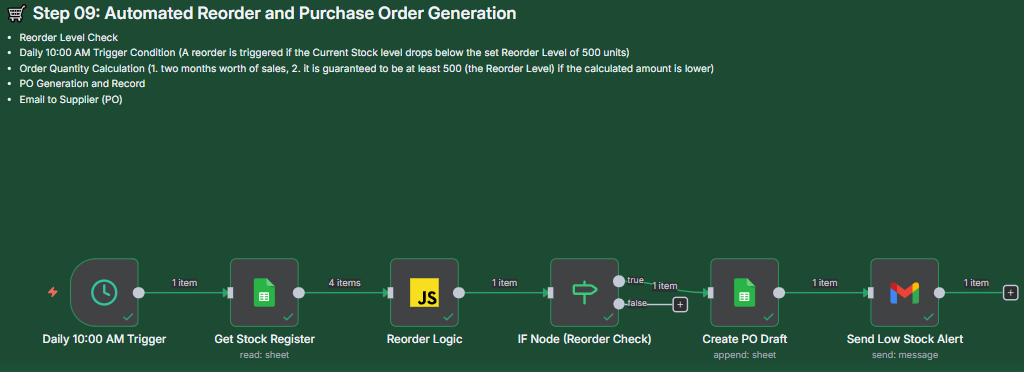The width and height of the screenshot is (1024, 372).
Task: Click the output connector of Get Stock Register
Action: [x=298, y=293]
